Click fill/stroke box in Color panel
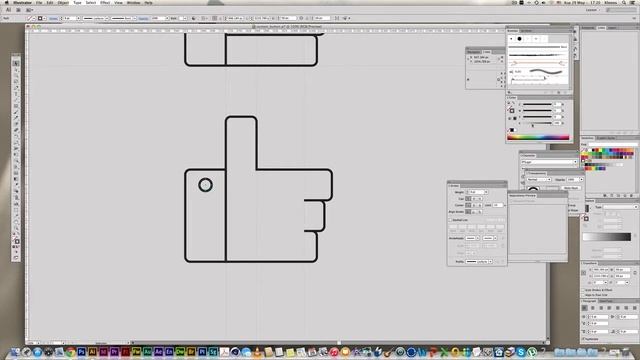 511,110
